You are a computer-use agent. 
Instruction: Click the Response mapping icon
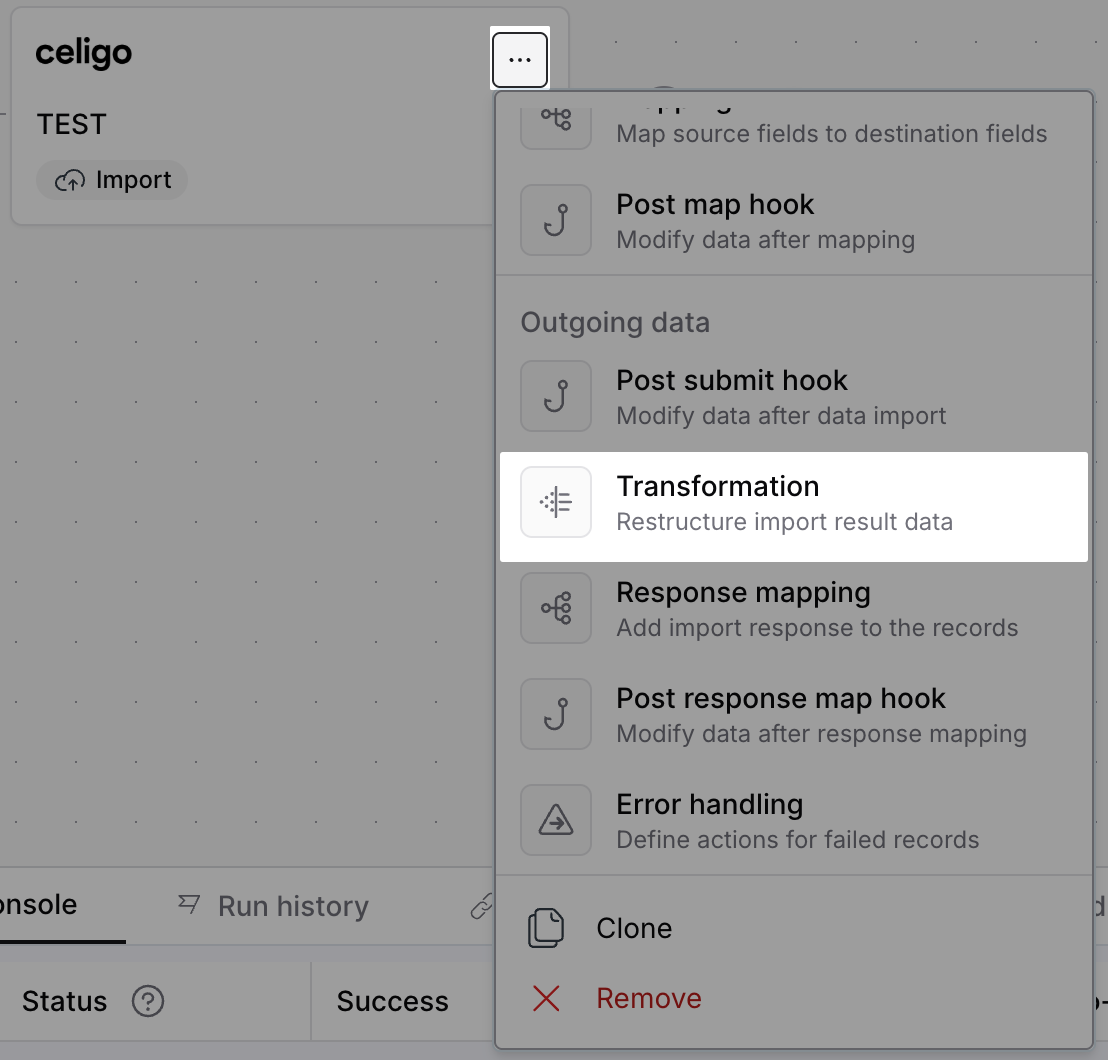(x=556, y=608)
